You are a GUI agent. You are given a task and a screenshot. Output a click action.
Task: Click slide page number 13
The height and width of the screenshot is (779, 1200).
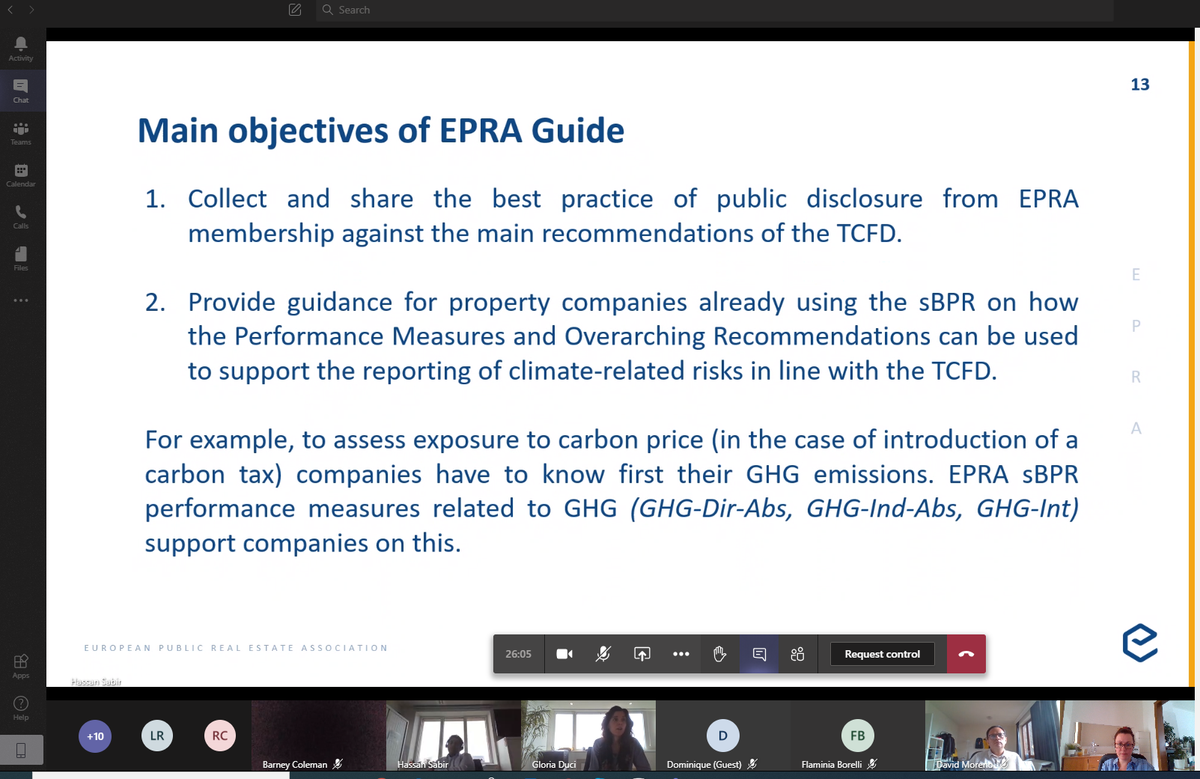1140,85
